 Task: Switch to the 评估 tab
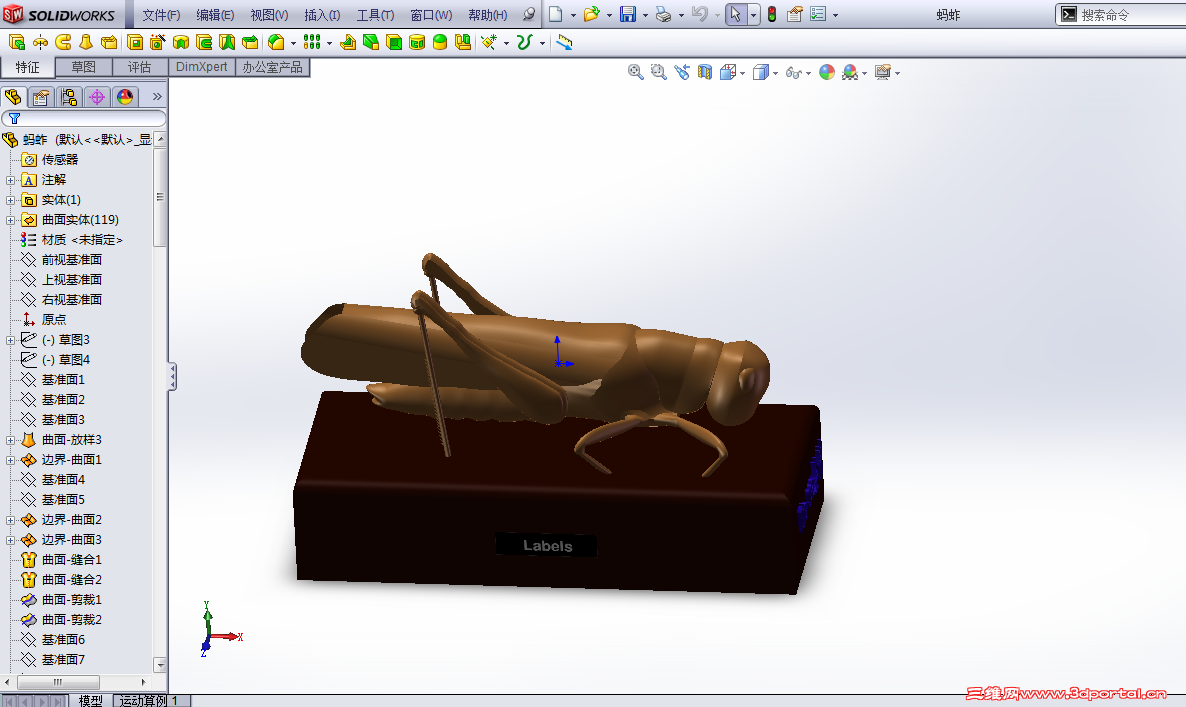pyautogui.click(x=139, y=67)
